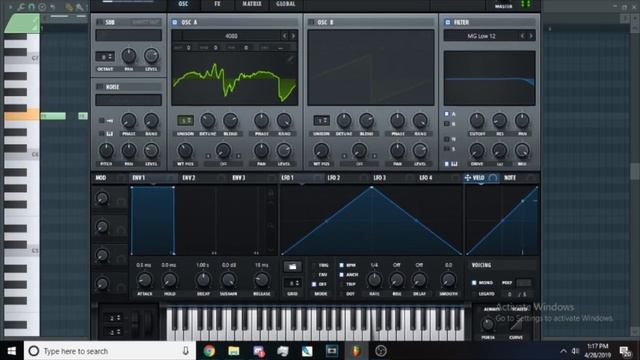Click the OSC A DETUNE knob
This screenshot has width=640, height=360.
(208, 121)
